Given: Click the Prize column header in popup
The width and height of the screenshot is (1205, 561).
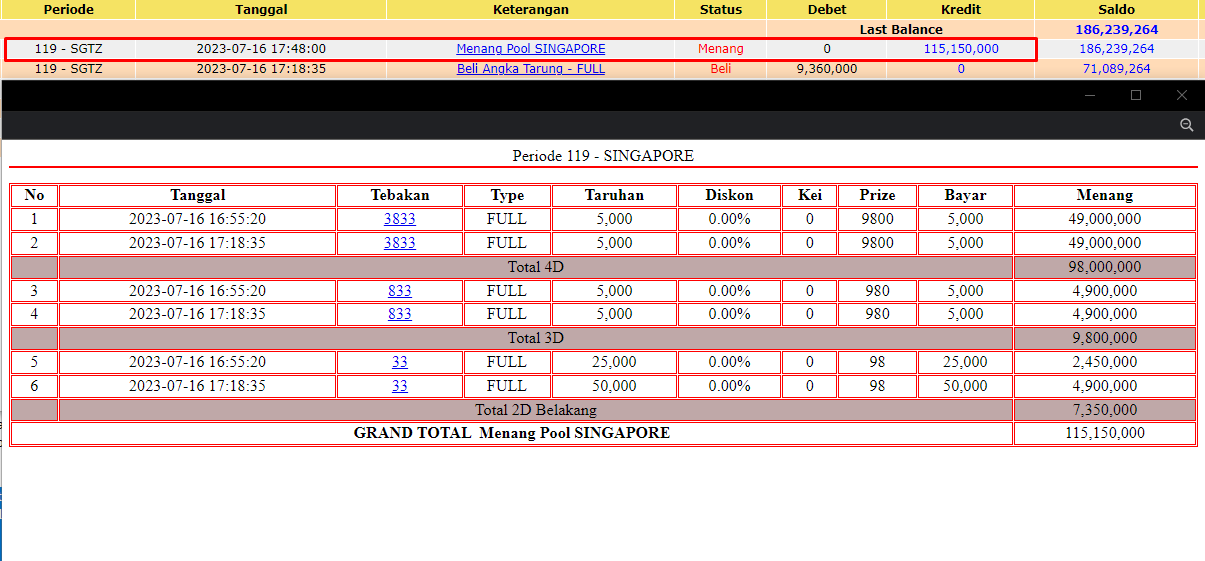Looking at the screenshot, I should pyautogui.click(x=877, y=195).
